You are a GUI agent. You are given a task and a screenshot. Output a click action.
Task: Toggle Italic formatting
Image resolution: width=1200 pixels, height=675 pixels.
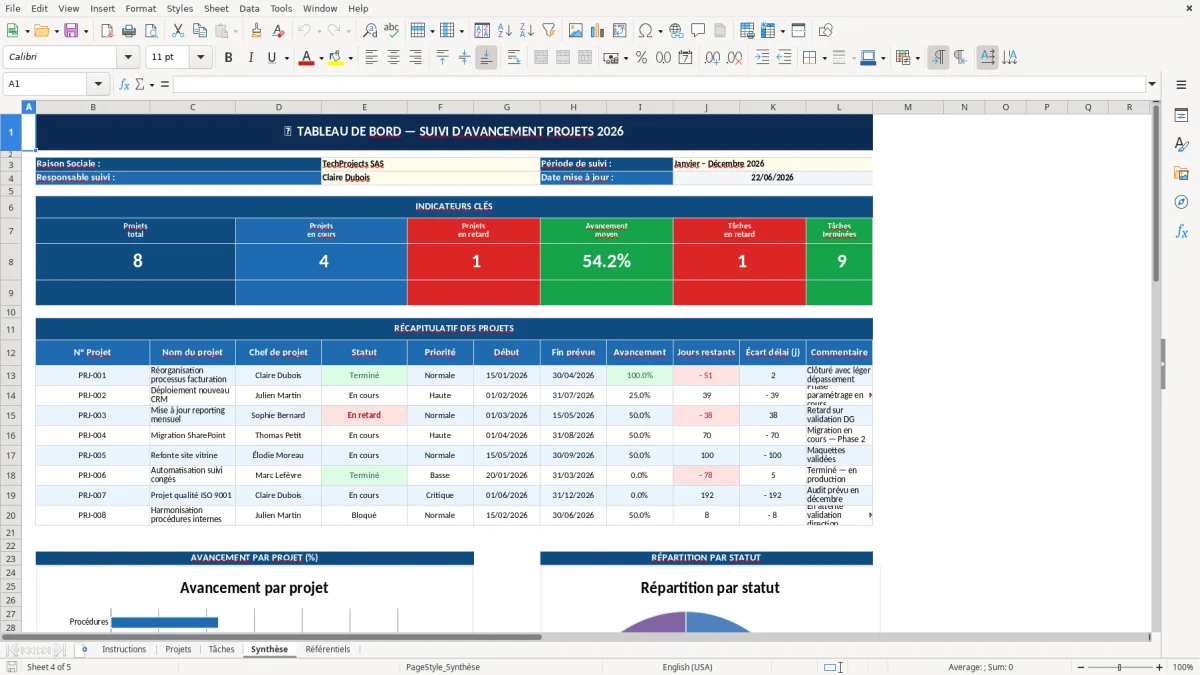(x=250, y=58)
